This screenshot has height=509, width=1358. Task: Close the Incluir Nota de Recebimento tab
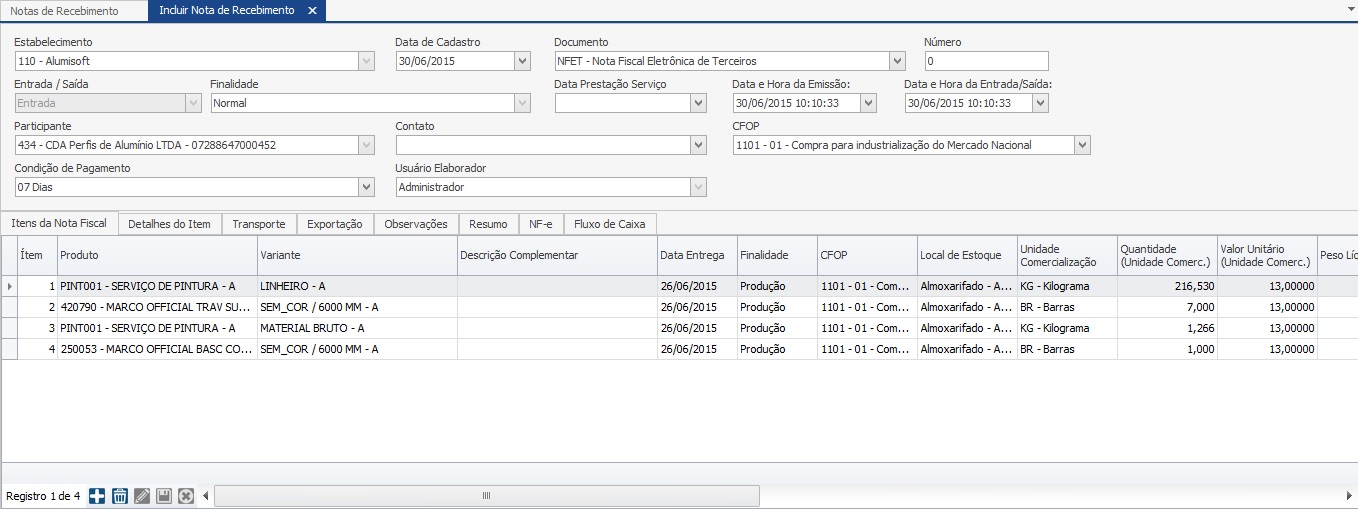[x=312, y=11]
